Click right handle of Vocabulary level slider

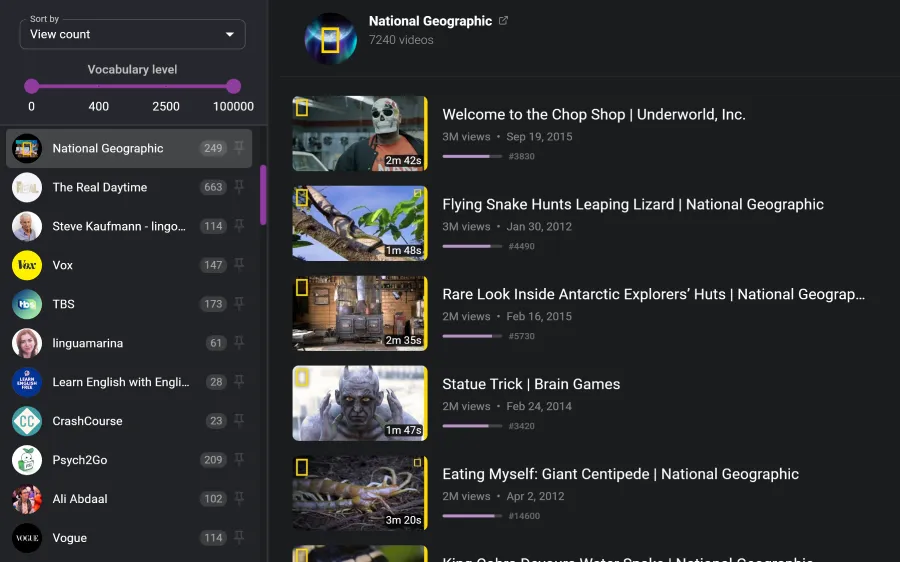pos(234,87)
